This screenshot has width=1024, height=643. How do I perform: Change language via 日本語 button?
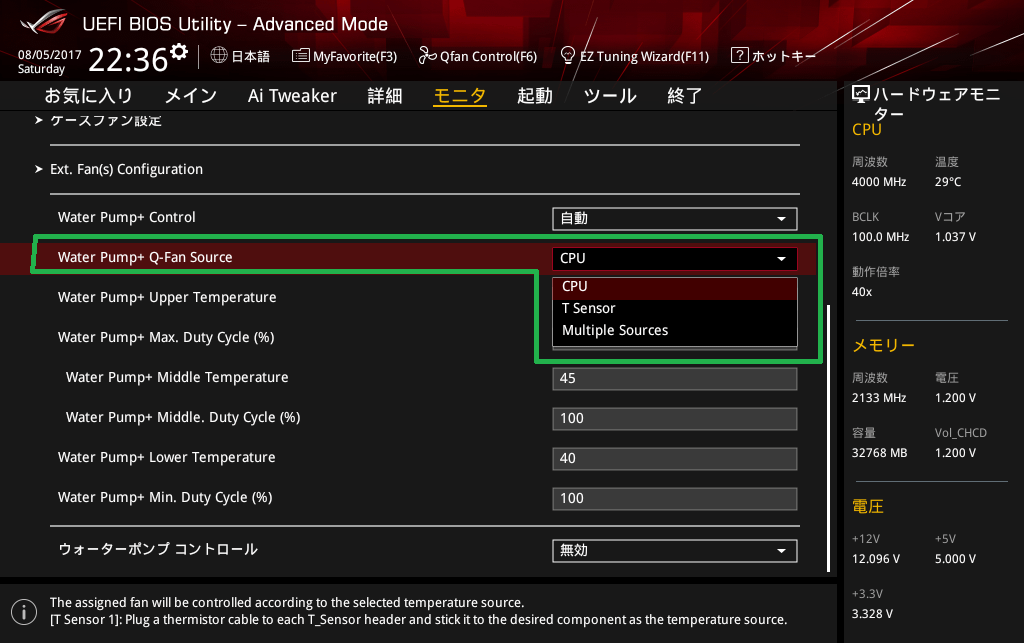click(x=251, y=56)
